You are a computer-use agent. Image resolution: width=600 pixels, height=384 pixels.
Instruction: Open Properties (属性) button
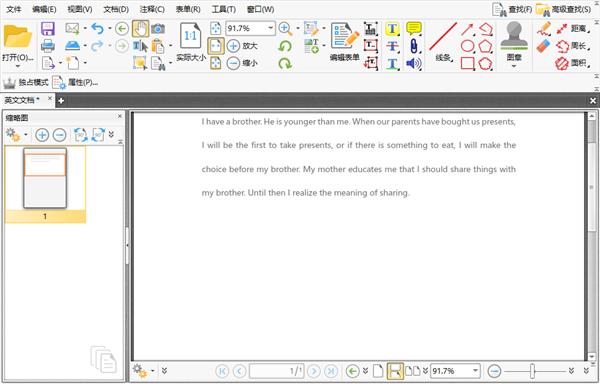(75, 82)
